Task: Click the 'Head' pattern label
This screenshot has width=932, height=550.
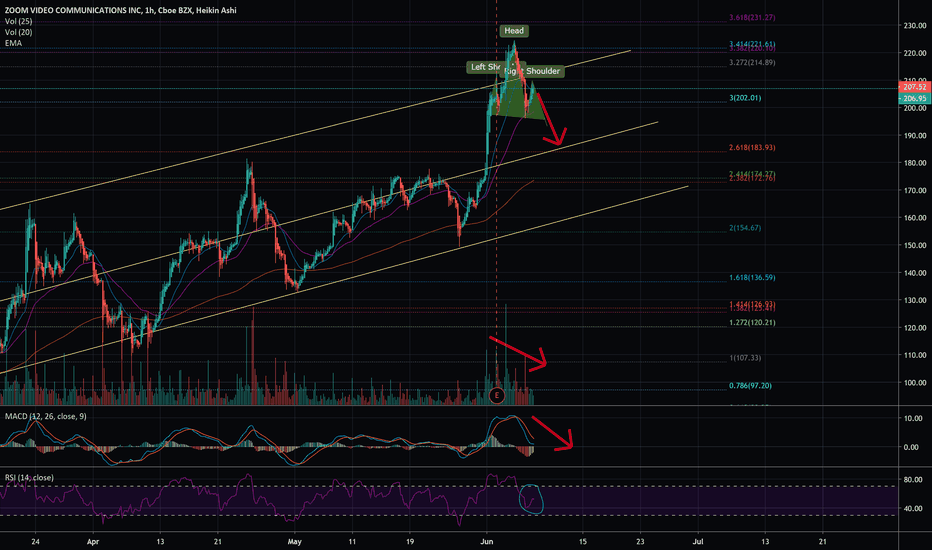Action: pos(514,31)
